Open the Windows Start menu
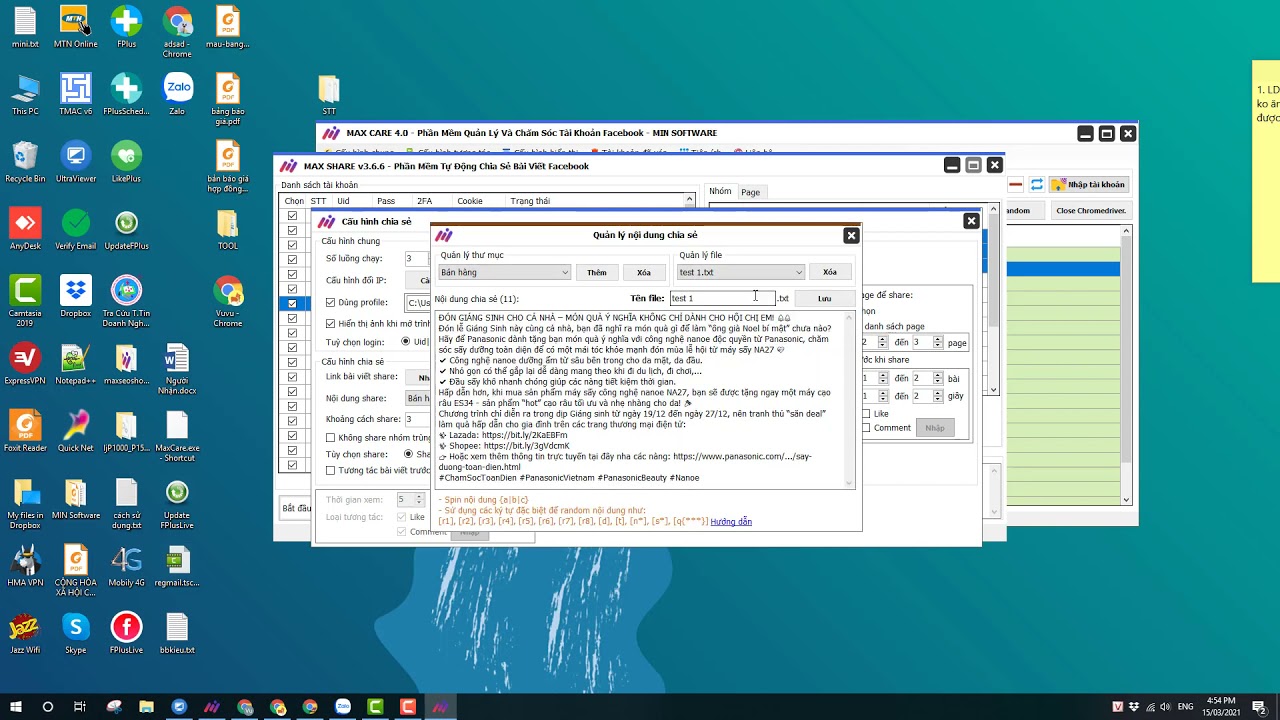 16,707
